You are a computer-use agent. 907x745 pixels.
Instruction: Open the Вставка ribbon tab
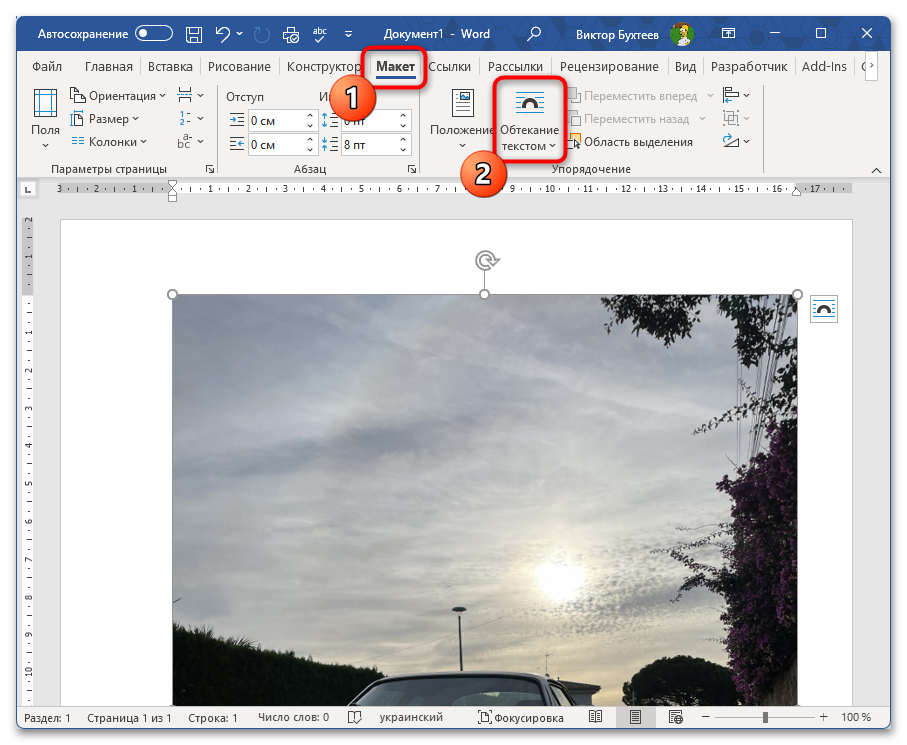point(170,67)
